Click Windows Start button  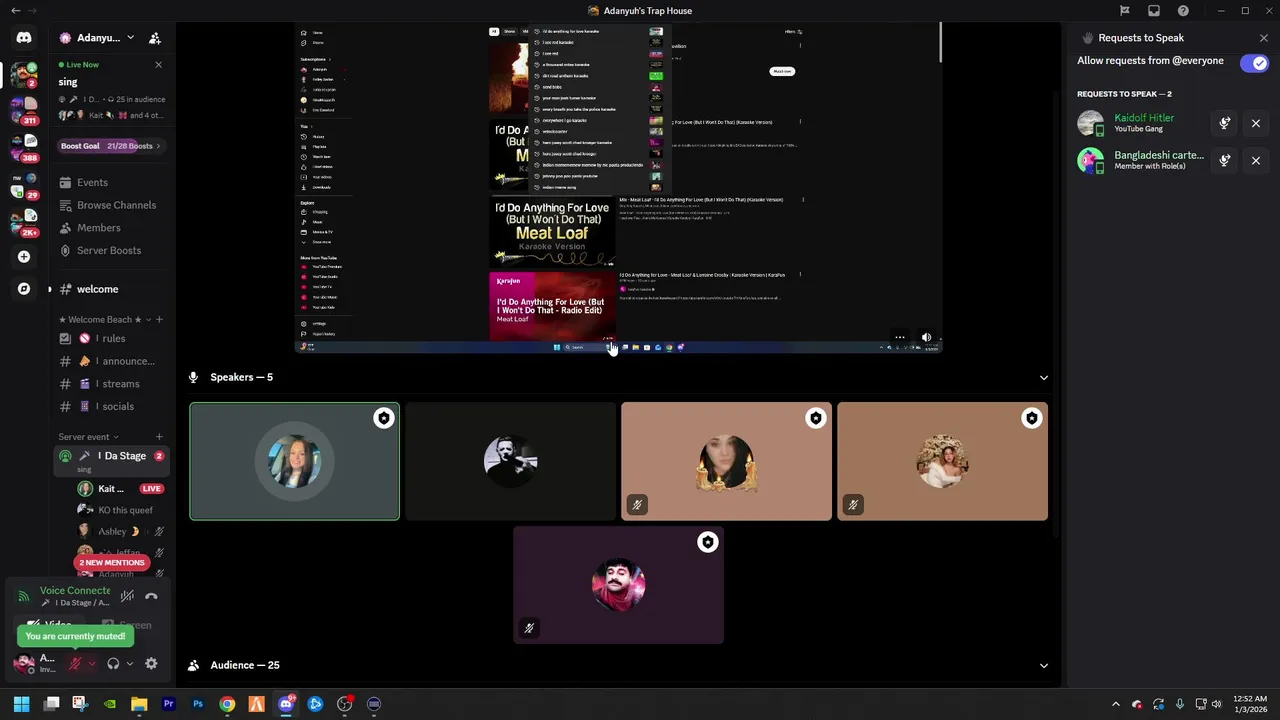point(21,704)
